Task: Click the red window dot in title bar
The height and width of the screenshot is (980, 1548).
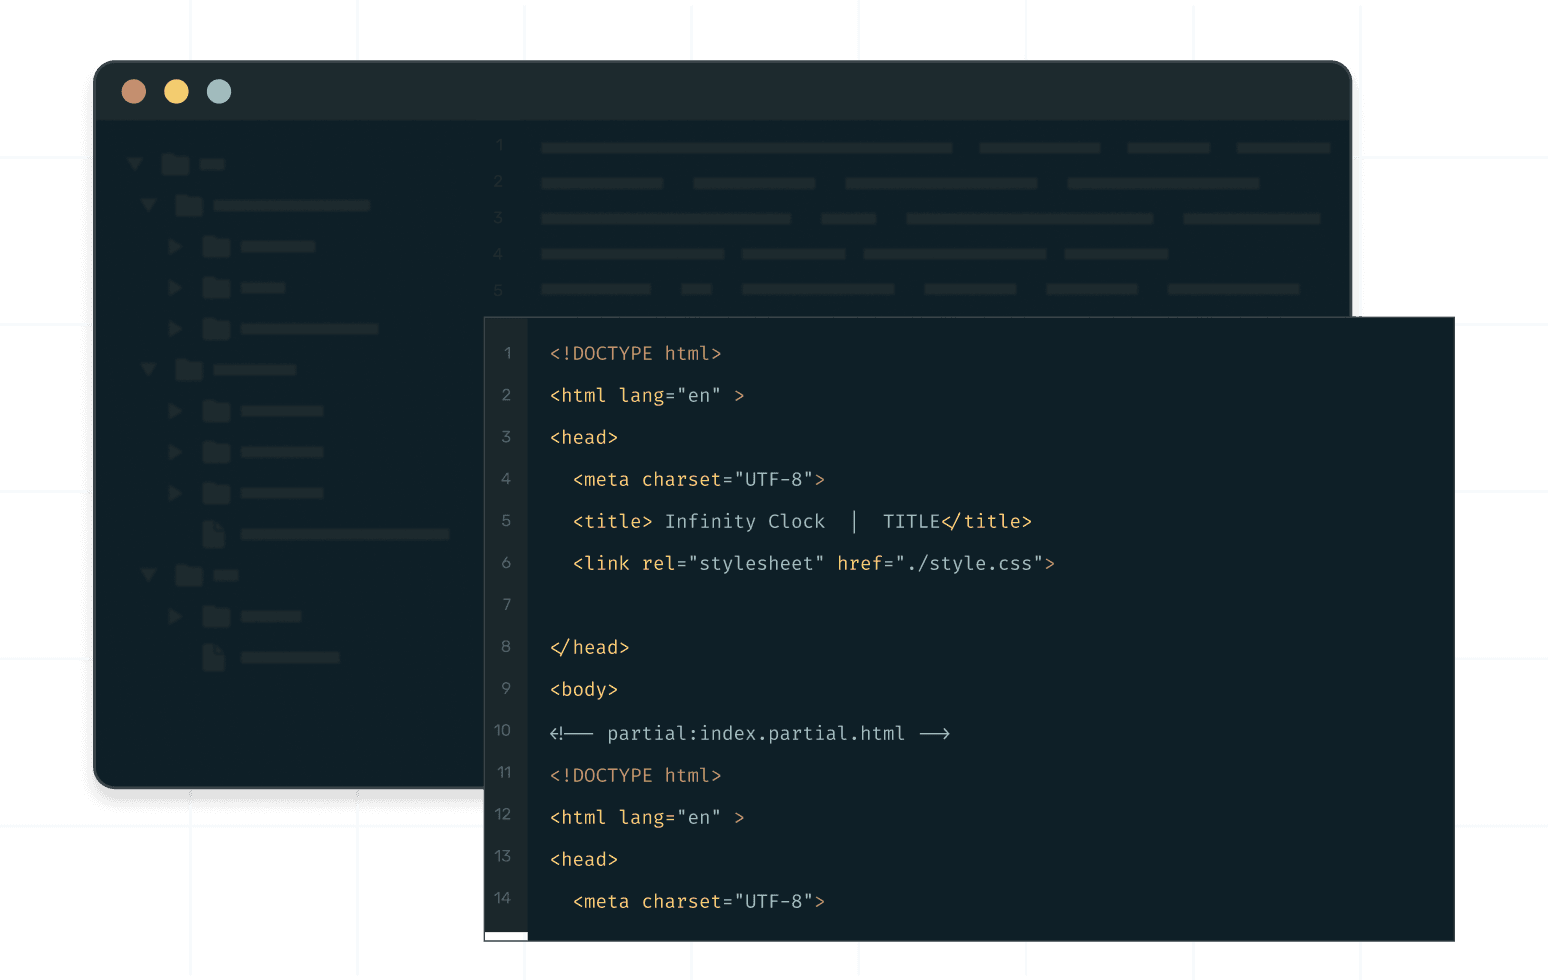Action: coord(134,92)
